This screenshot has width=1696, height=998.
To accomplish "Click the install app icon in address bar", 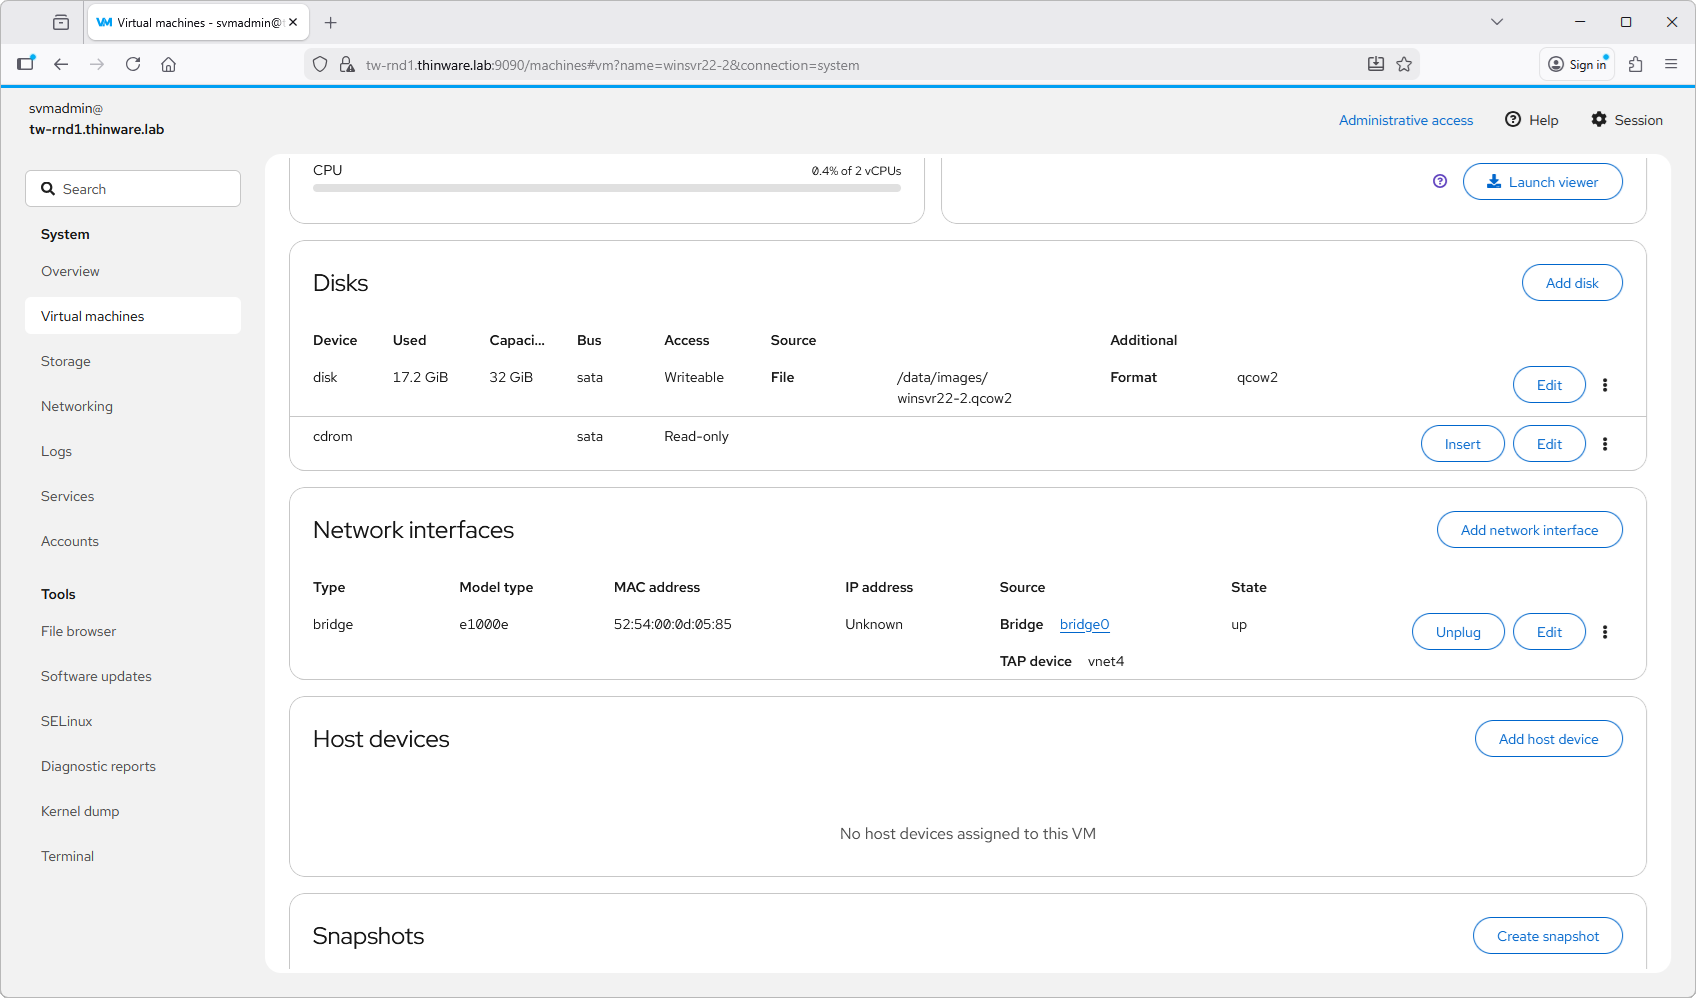I will click(x=1376, y=64).
